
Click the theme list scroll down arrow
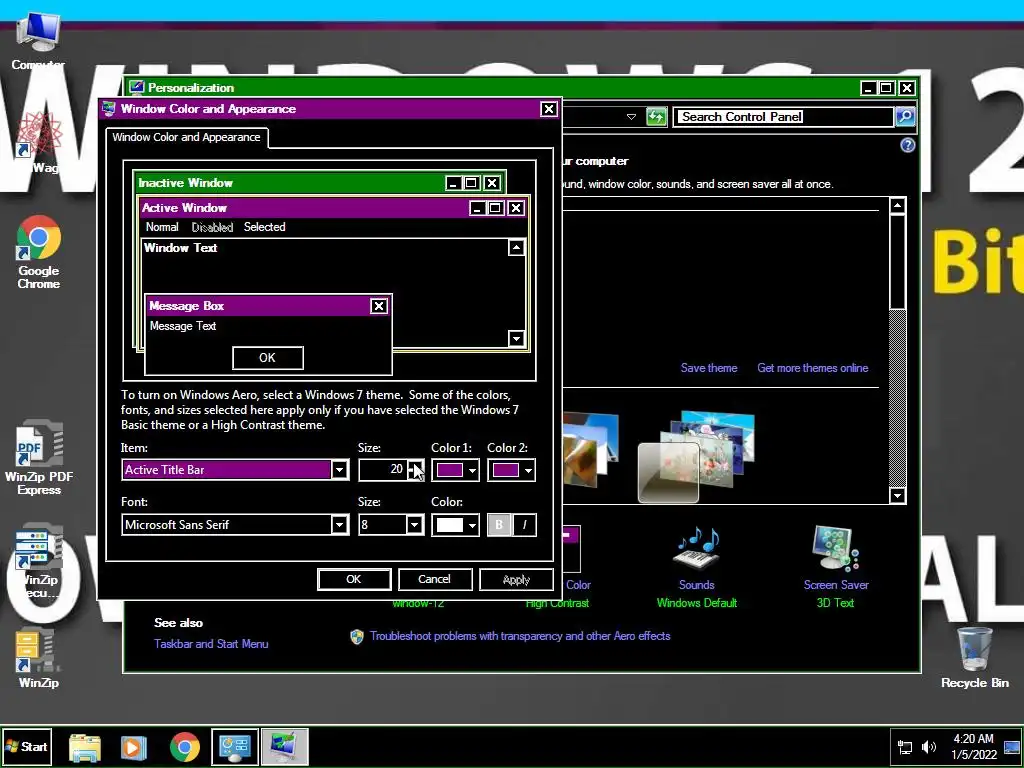tap(897, 496)
